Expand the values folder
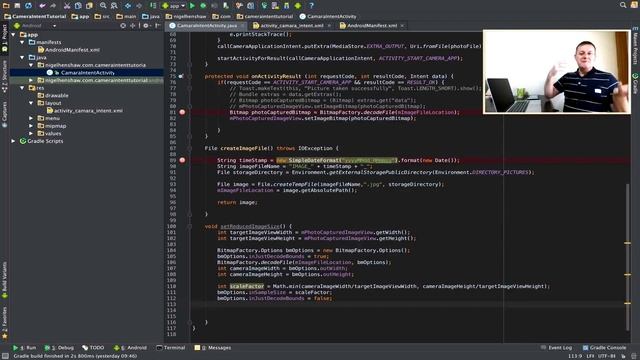 [x=31, y=133]
